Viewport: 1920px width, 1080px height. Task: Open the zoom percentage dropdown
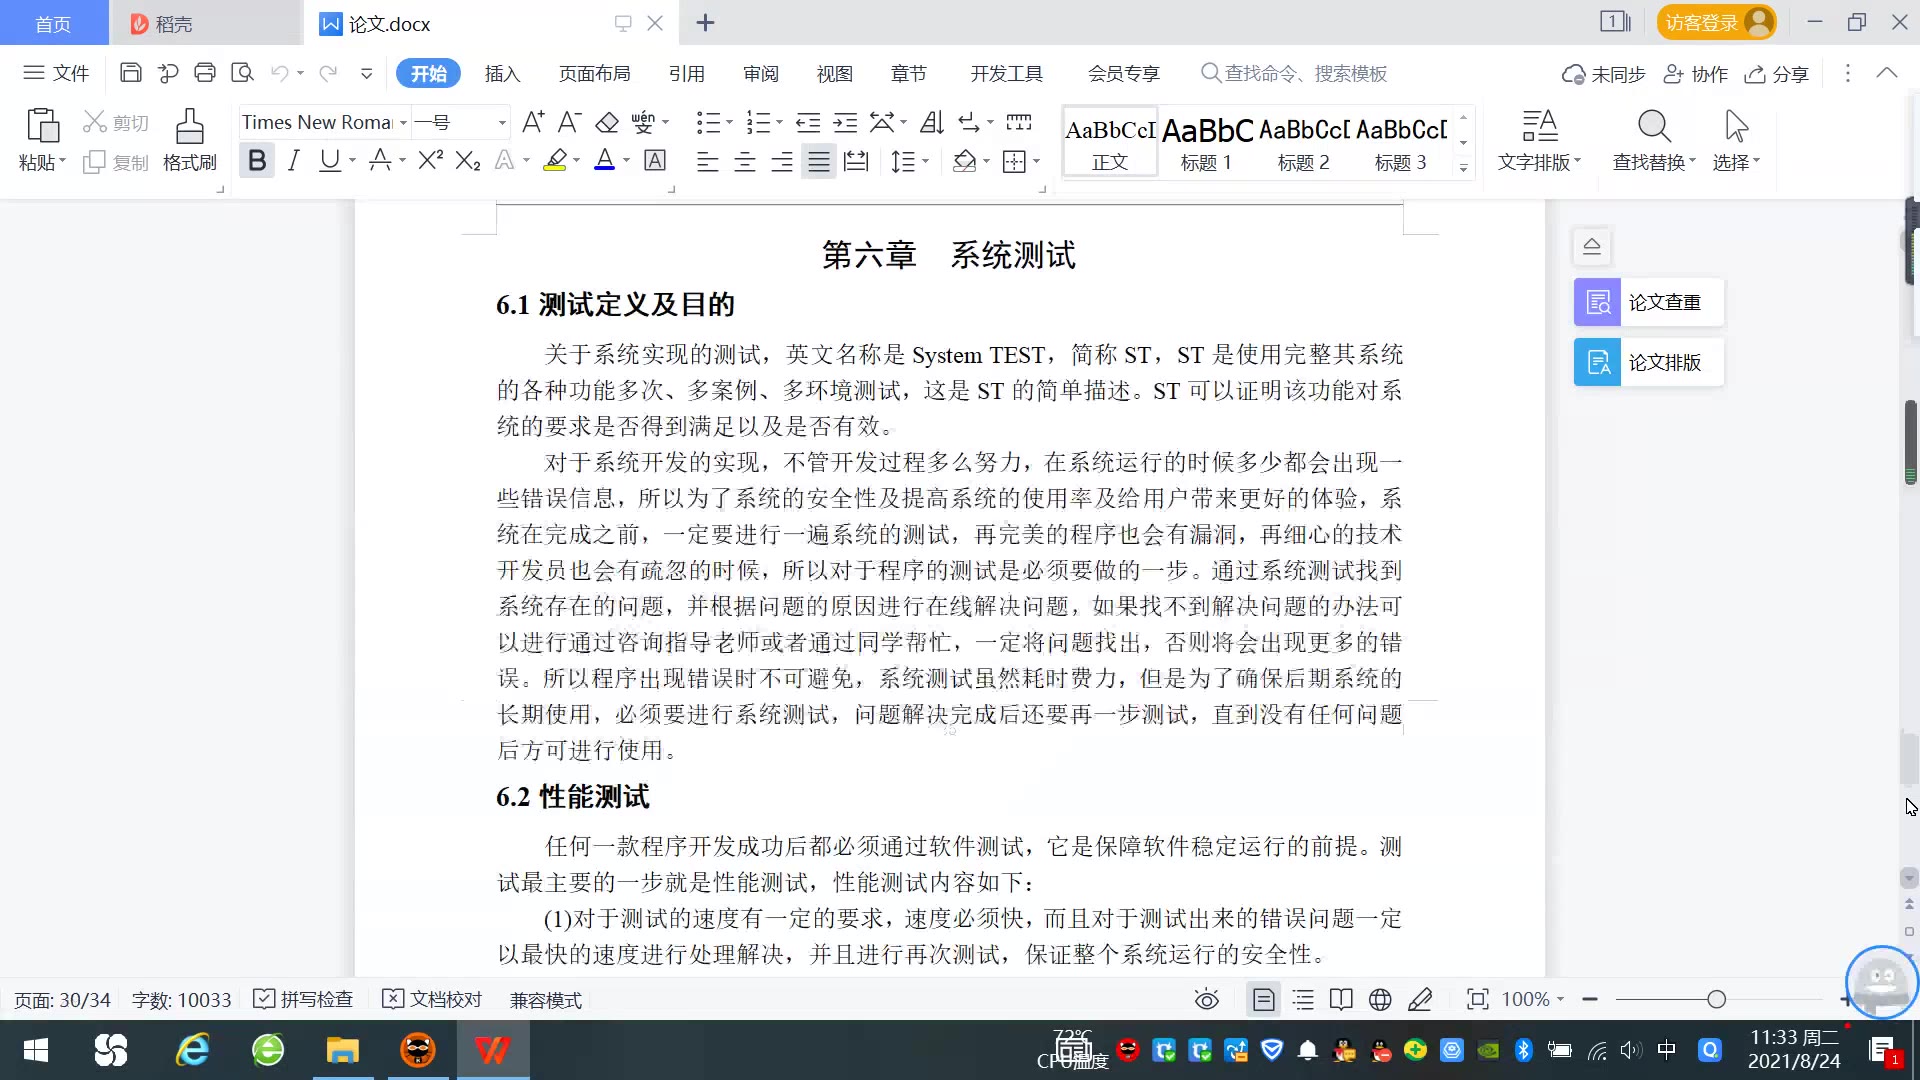click(1560, 999)
